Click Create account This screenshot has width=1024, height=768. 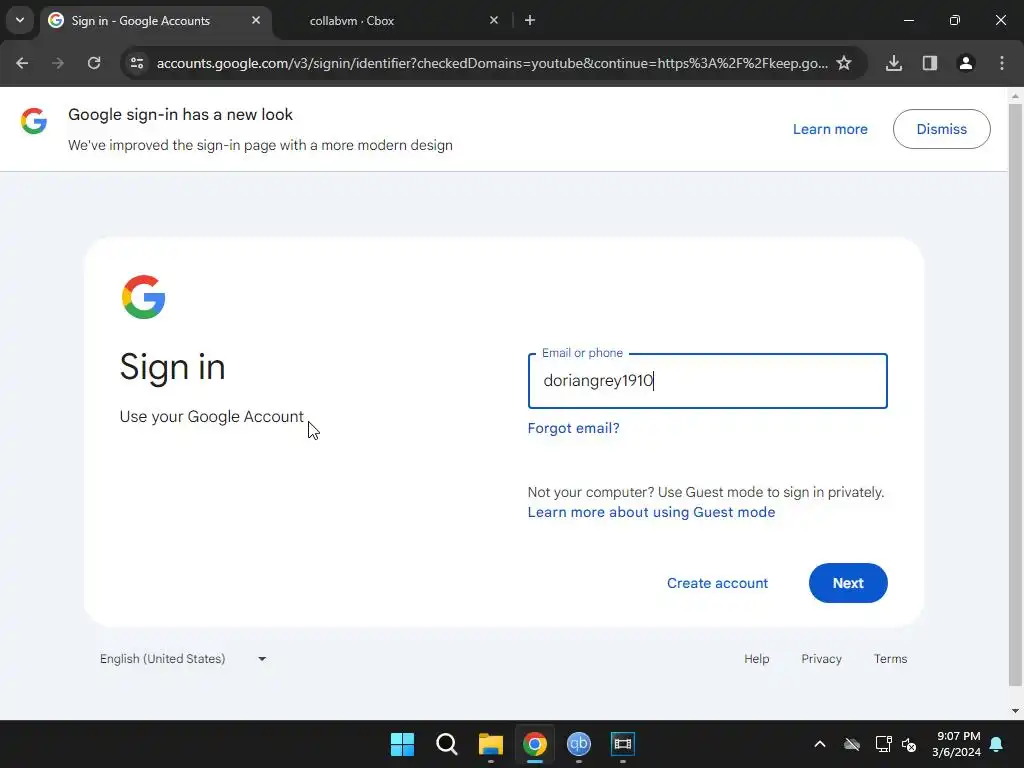click(x=717, y=583)
